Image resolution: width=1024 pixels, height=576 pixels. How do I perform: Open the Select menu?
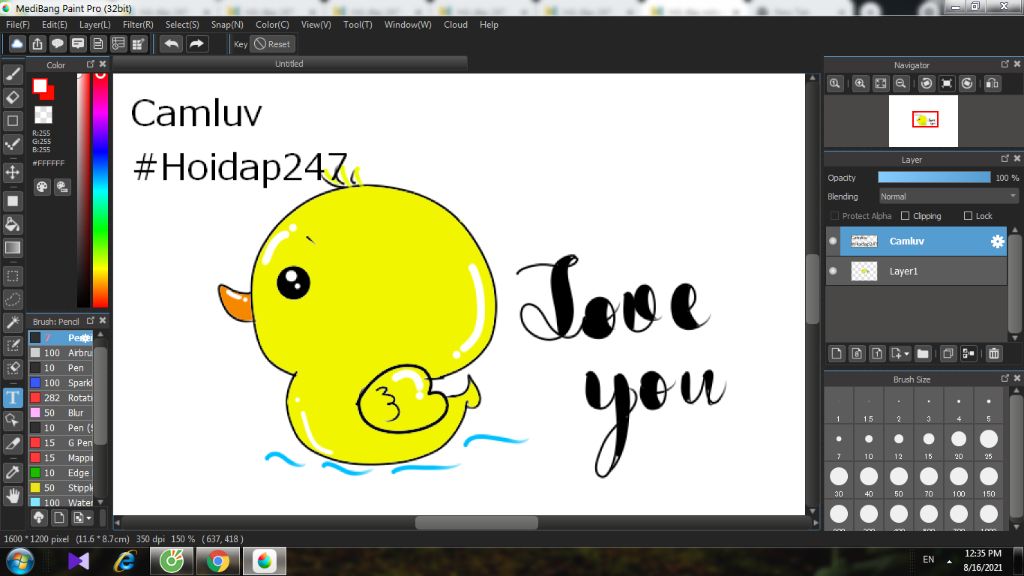tap(182, 25)
